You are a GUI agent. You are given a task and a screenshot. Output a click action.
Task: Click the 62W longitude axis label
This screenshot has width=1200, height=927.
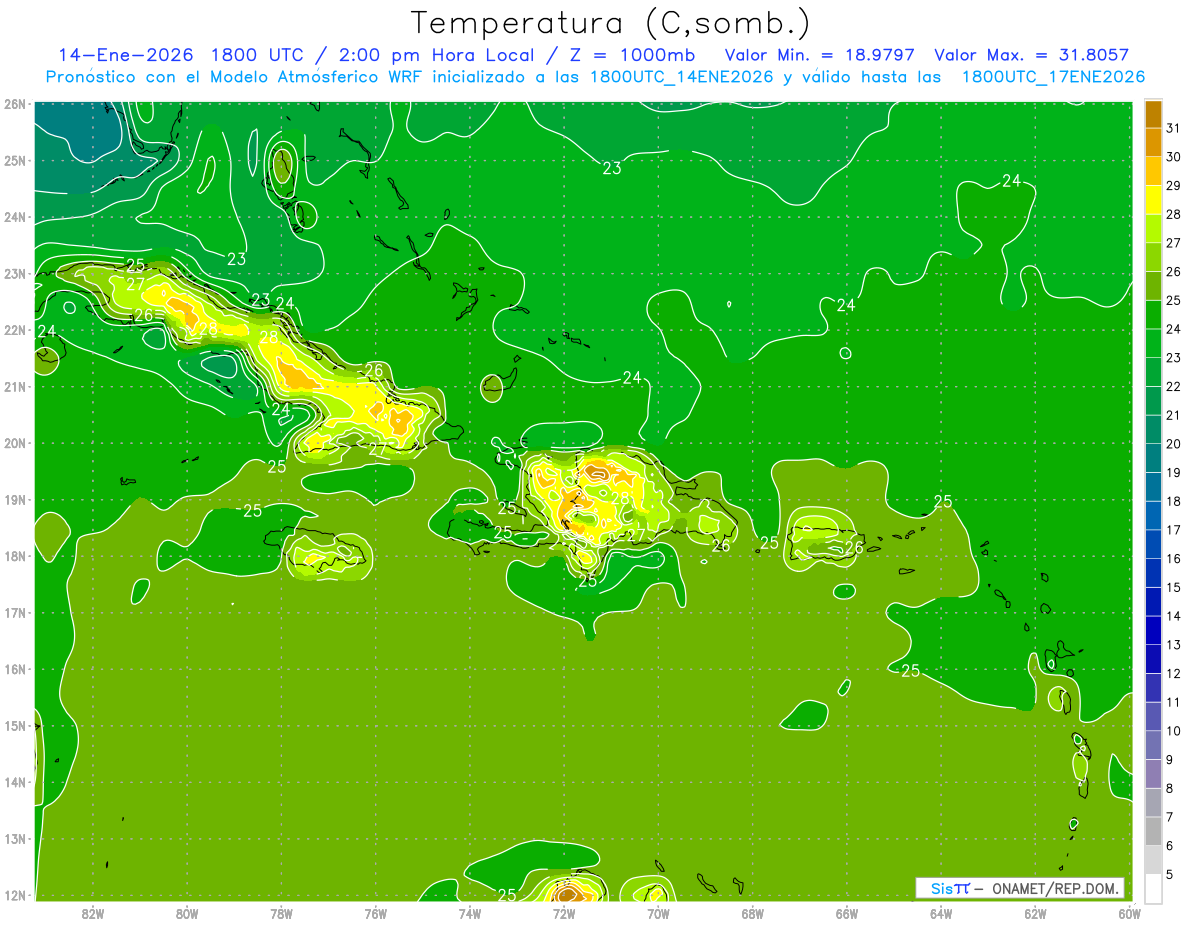1035,913
